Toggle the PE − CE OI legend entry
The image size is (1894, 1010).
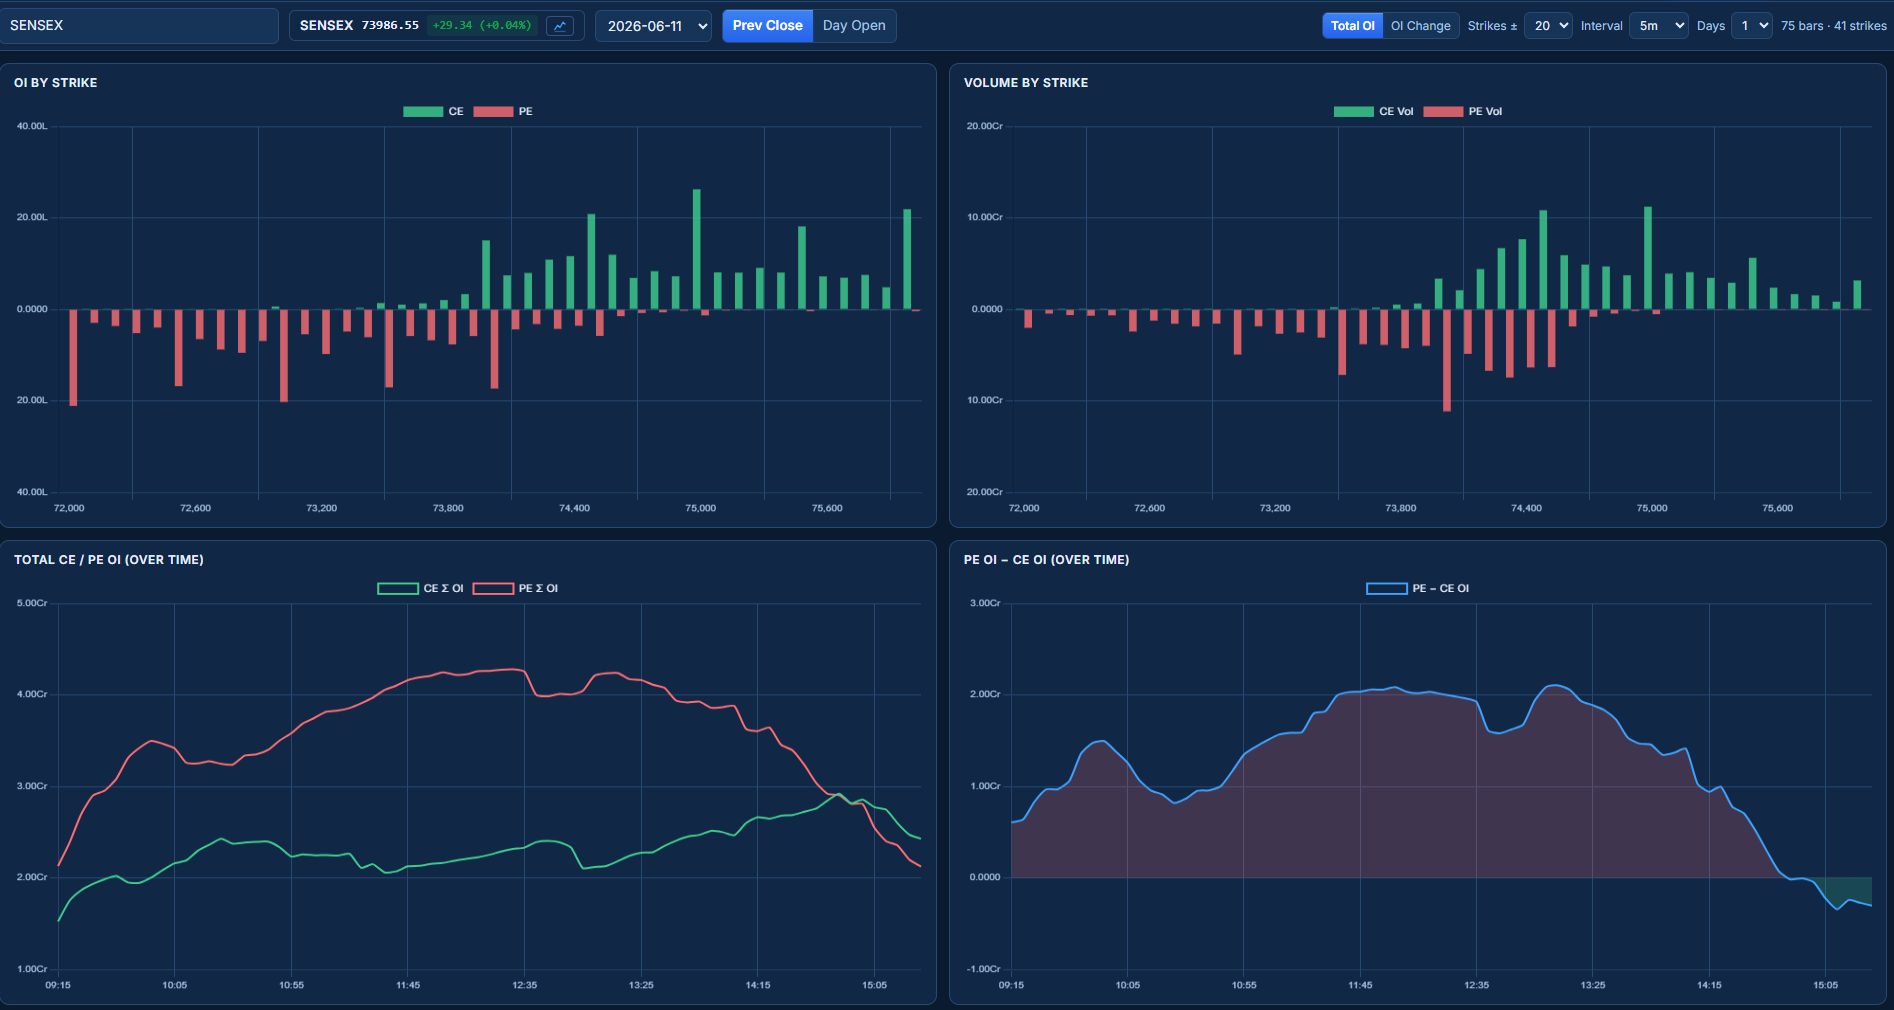1418,589
